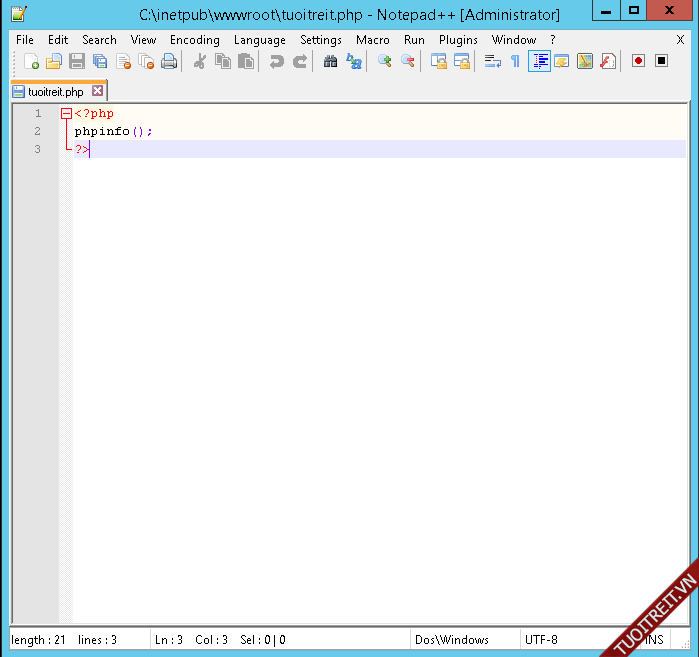The height and width of the screenshot is (657, 699).
Task: Click the Print toolbar icon
Action: (x=169, y=61)
